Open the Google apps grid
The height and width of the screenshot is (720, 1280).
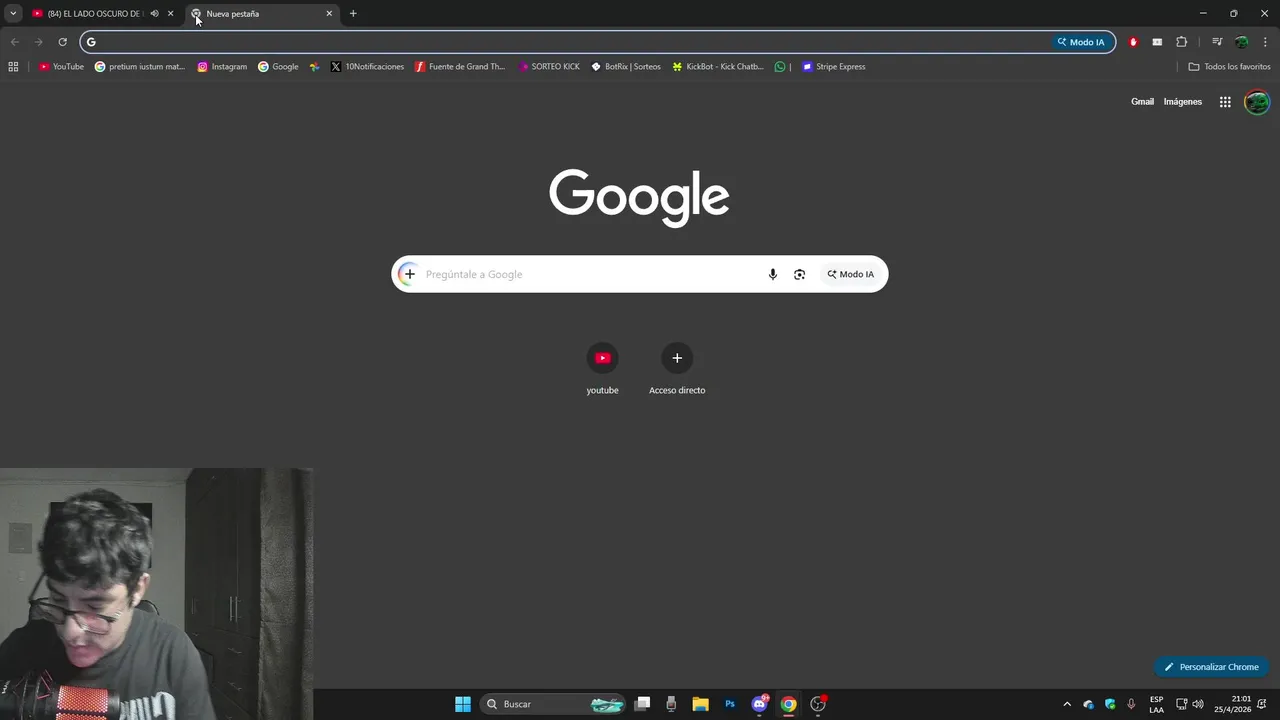(1225, 102)
